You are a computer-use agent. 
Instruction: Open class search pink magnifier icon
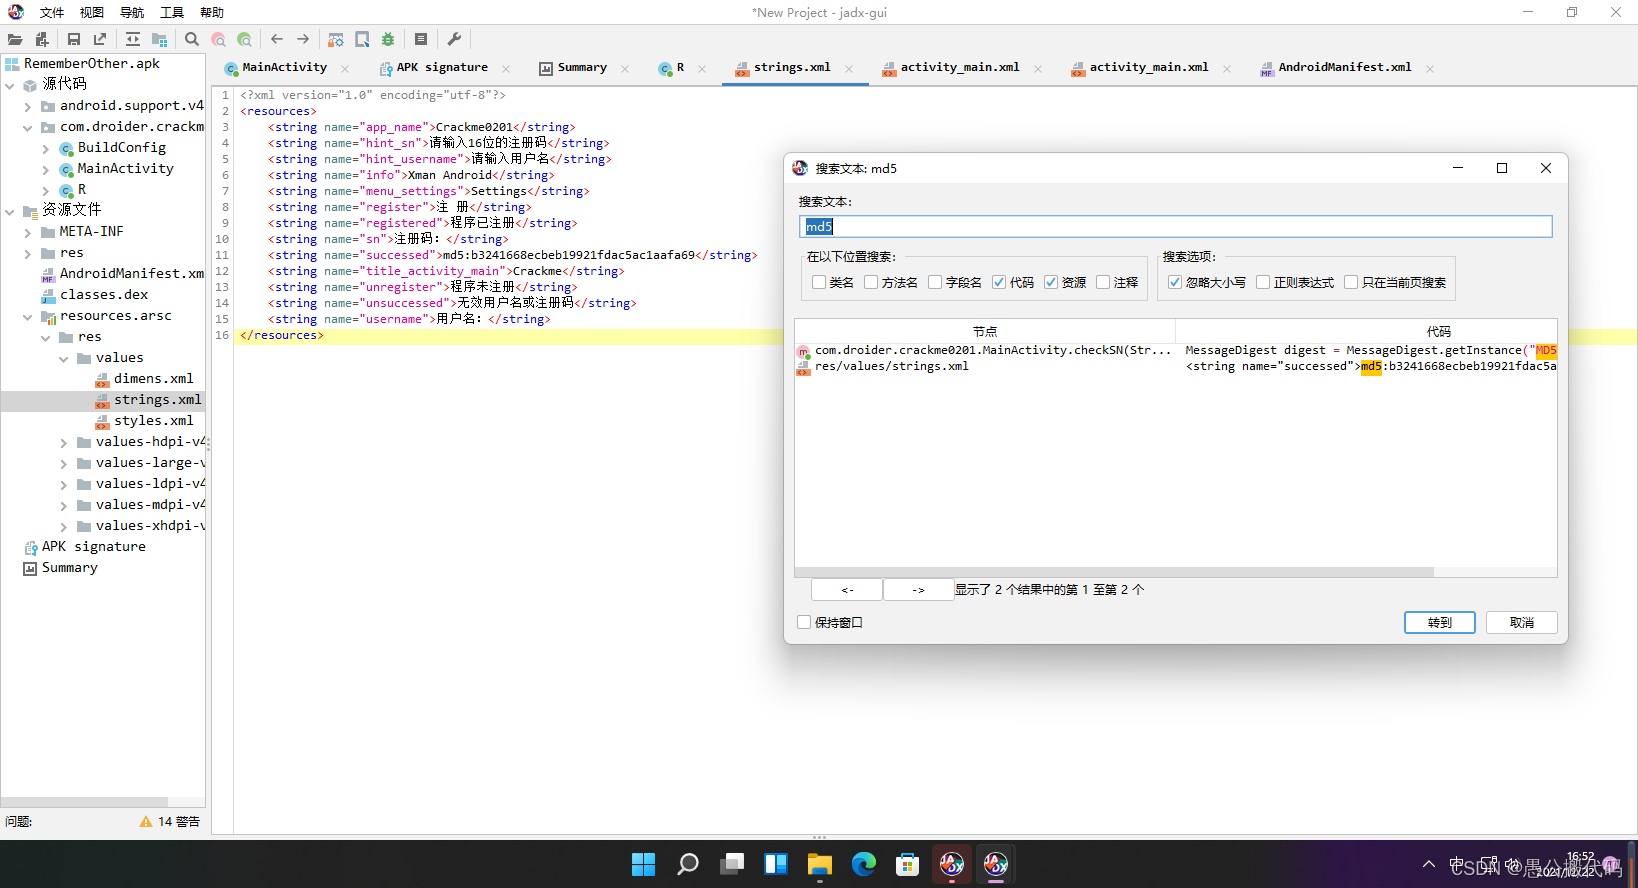tap(218, 39)
